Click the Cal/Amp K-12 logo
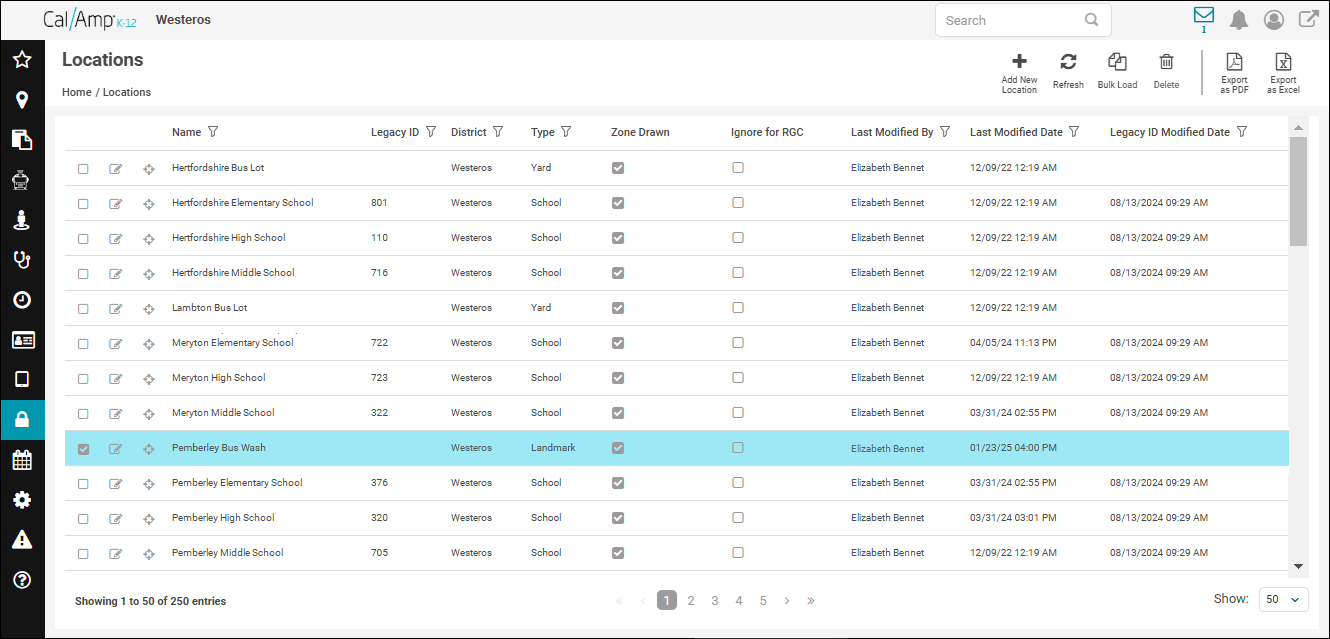 pyautogui.click(x=89, y=19)
